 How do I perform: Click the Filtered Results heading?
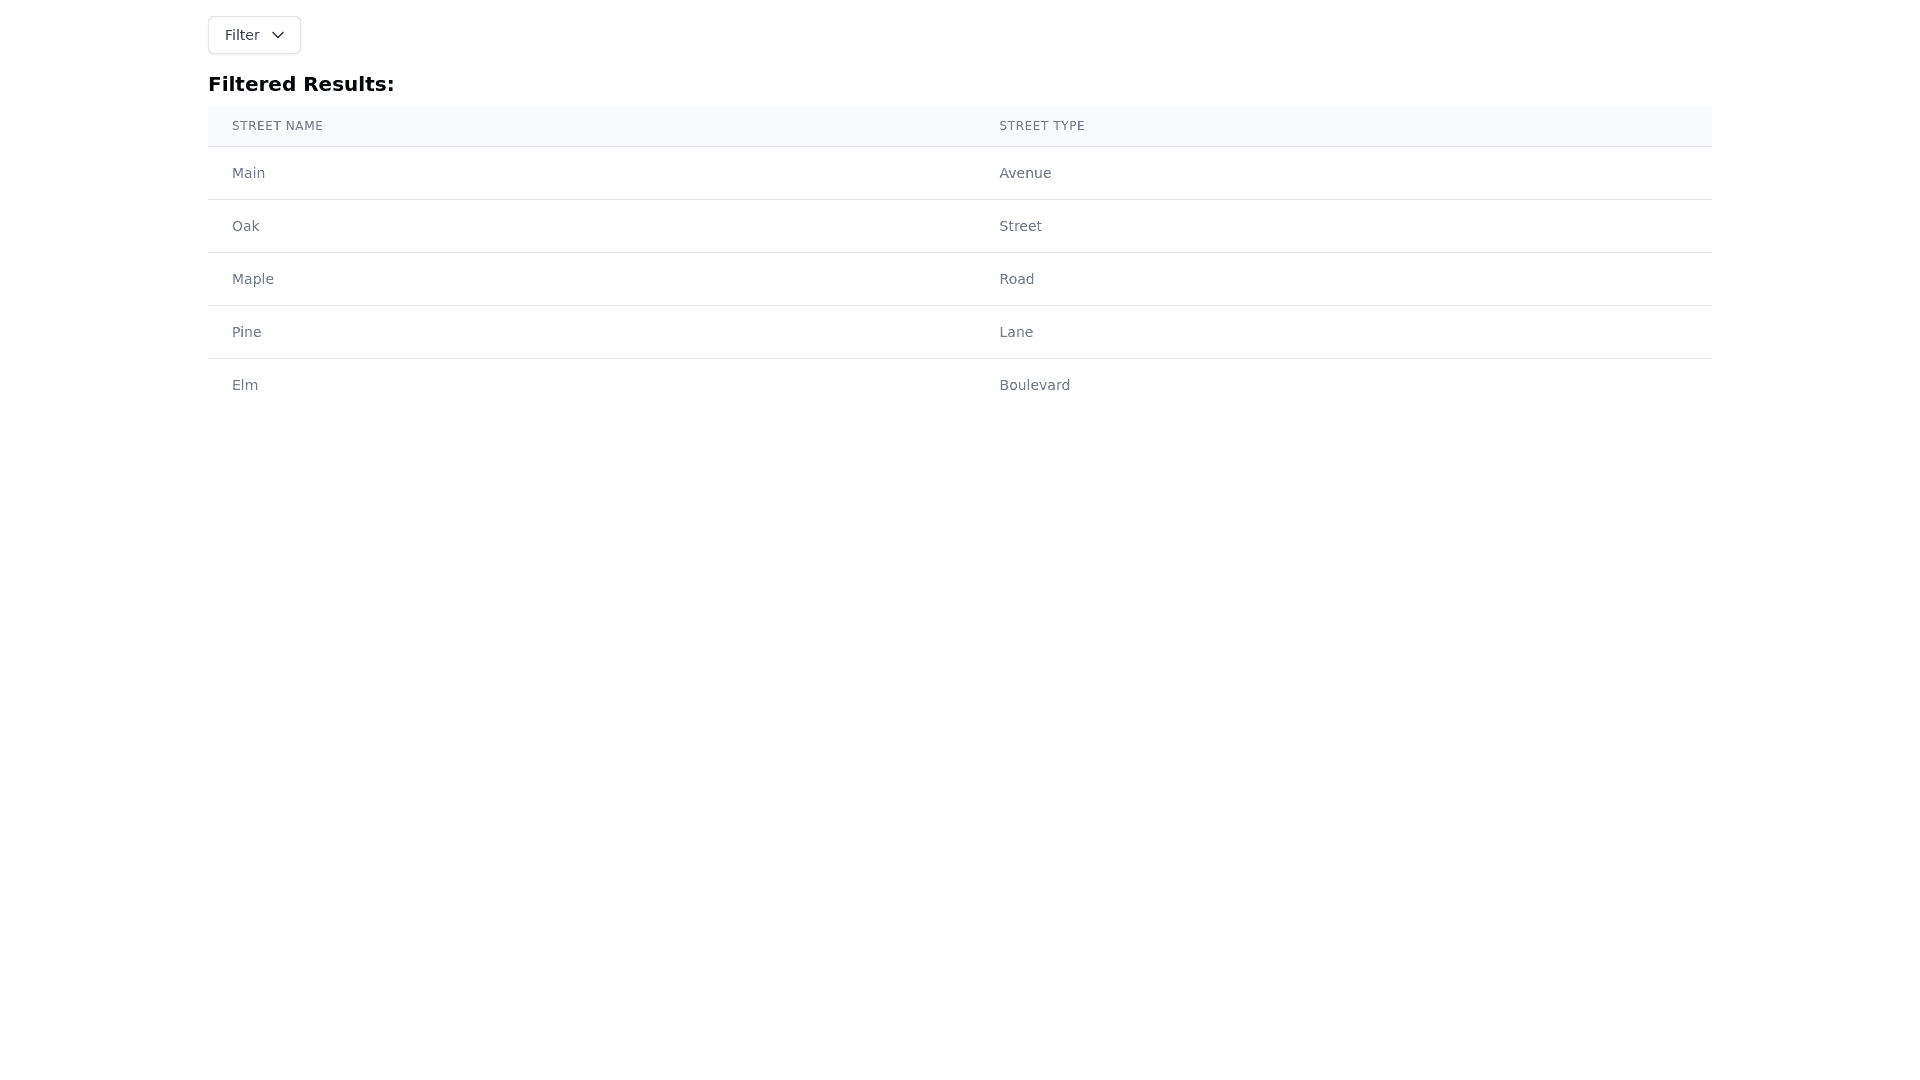(301, 84)
